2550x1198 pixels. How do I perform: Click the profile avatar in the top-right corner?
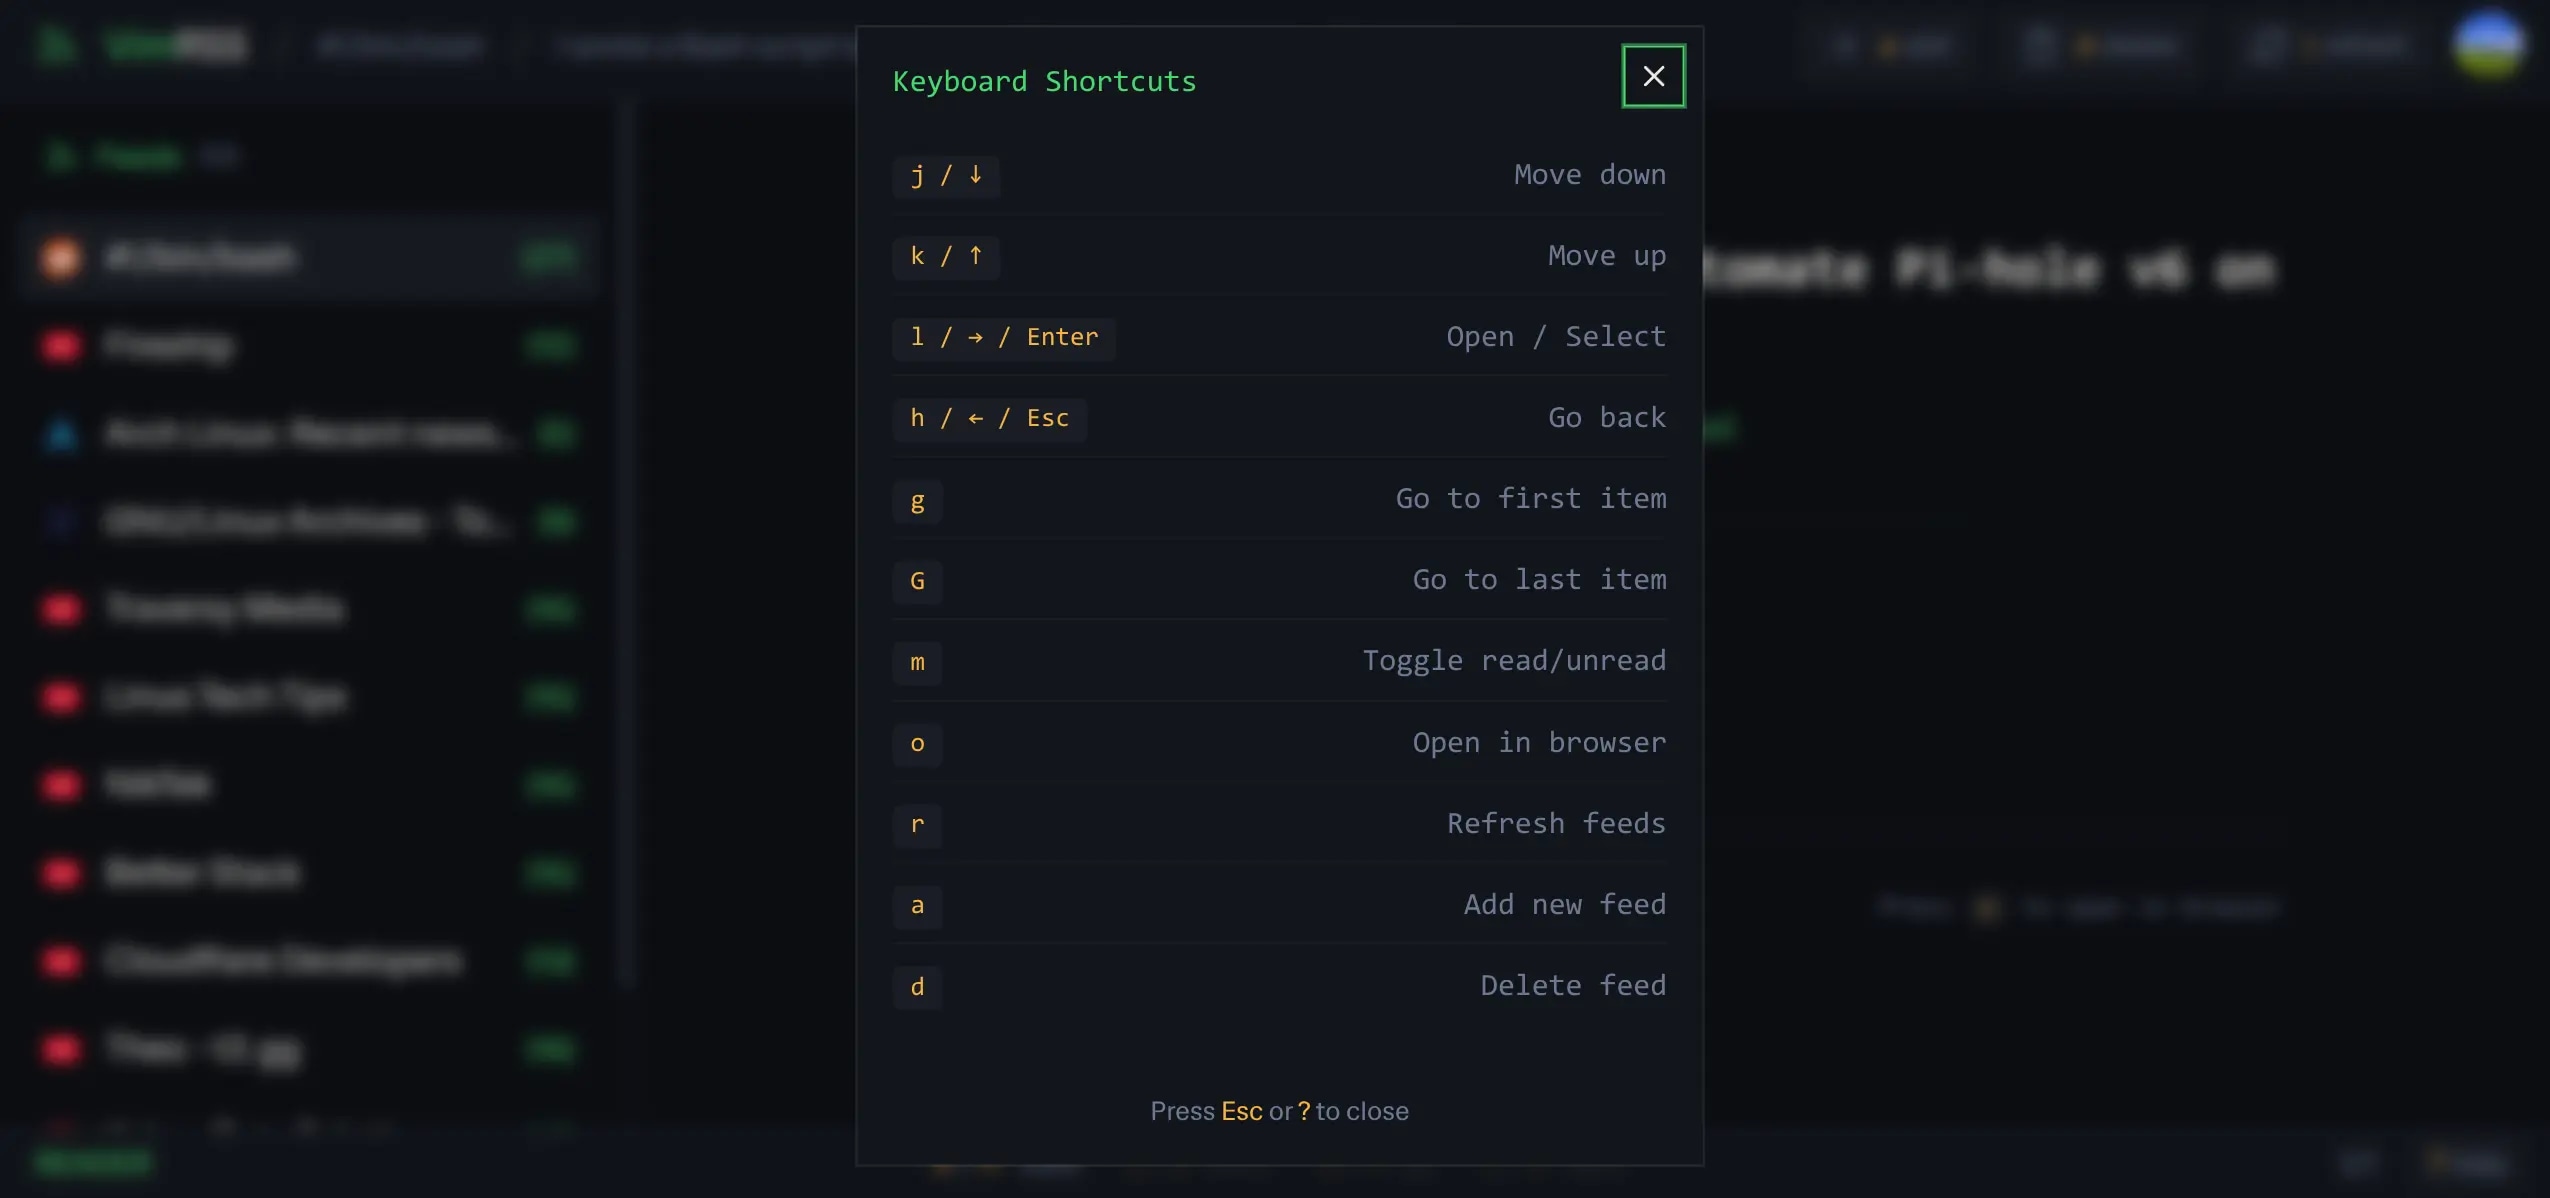(x=2491, y=44)
